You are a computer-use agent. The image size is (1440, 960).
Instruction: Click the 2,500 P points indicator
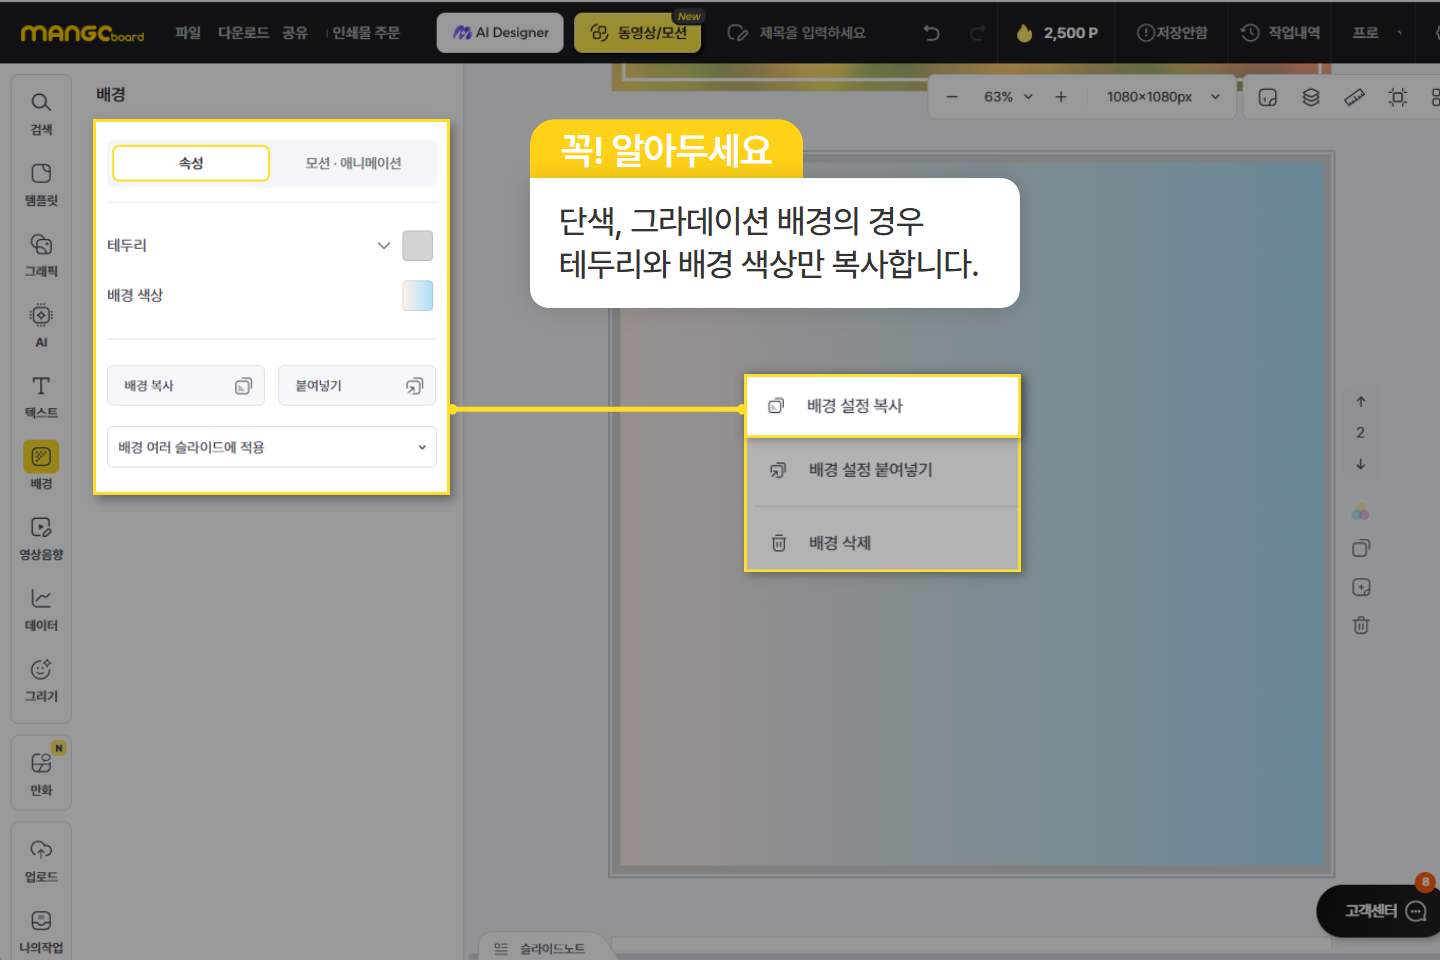coord(1057,33)
